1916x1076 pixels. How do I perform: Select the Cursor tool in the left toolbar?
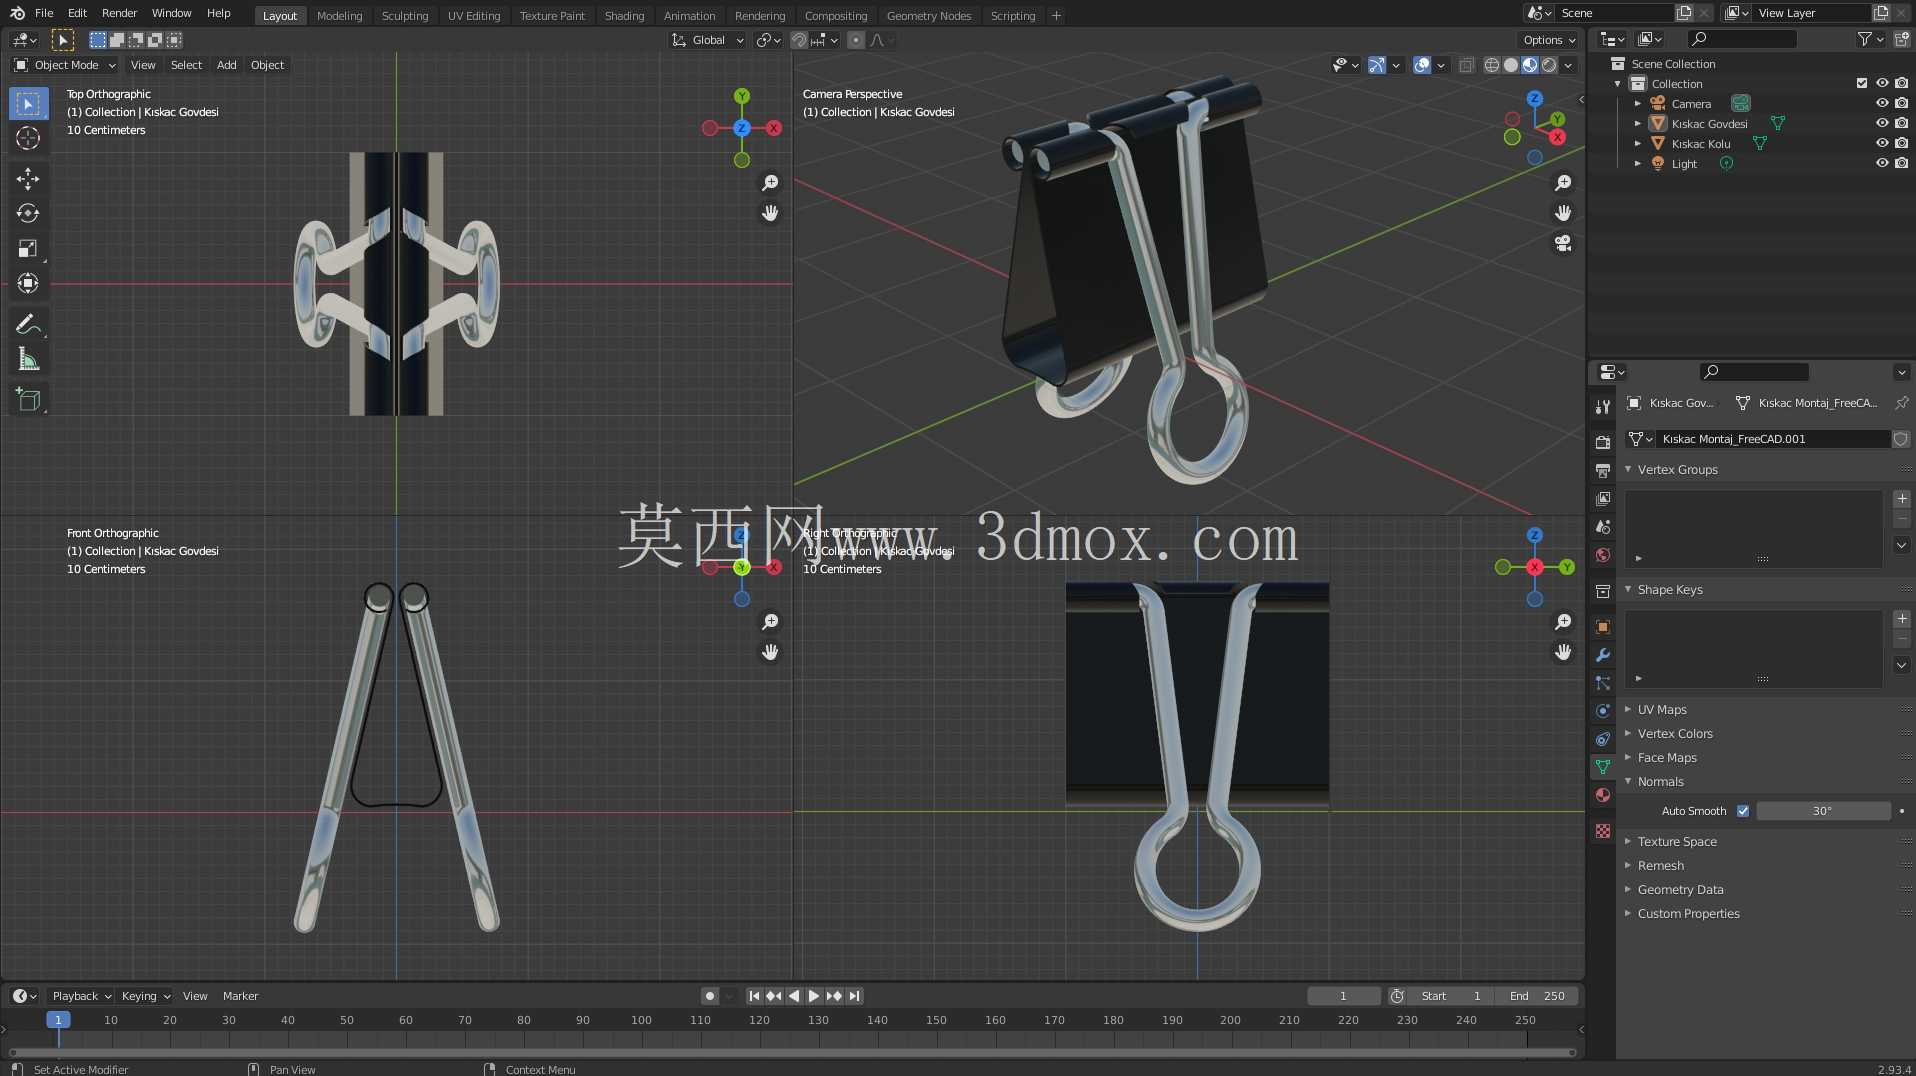[x=28, y=138]
